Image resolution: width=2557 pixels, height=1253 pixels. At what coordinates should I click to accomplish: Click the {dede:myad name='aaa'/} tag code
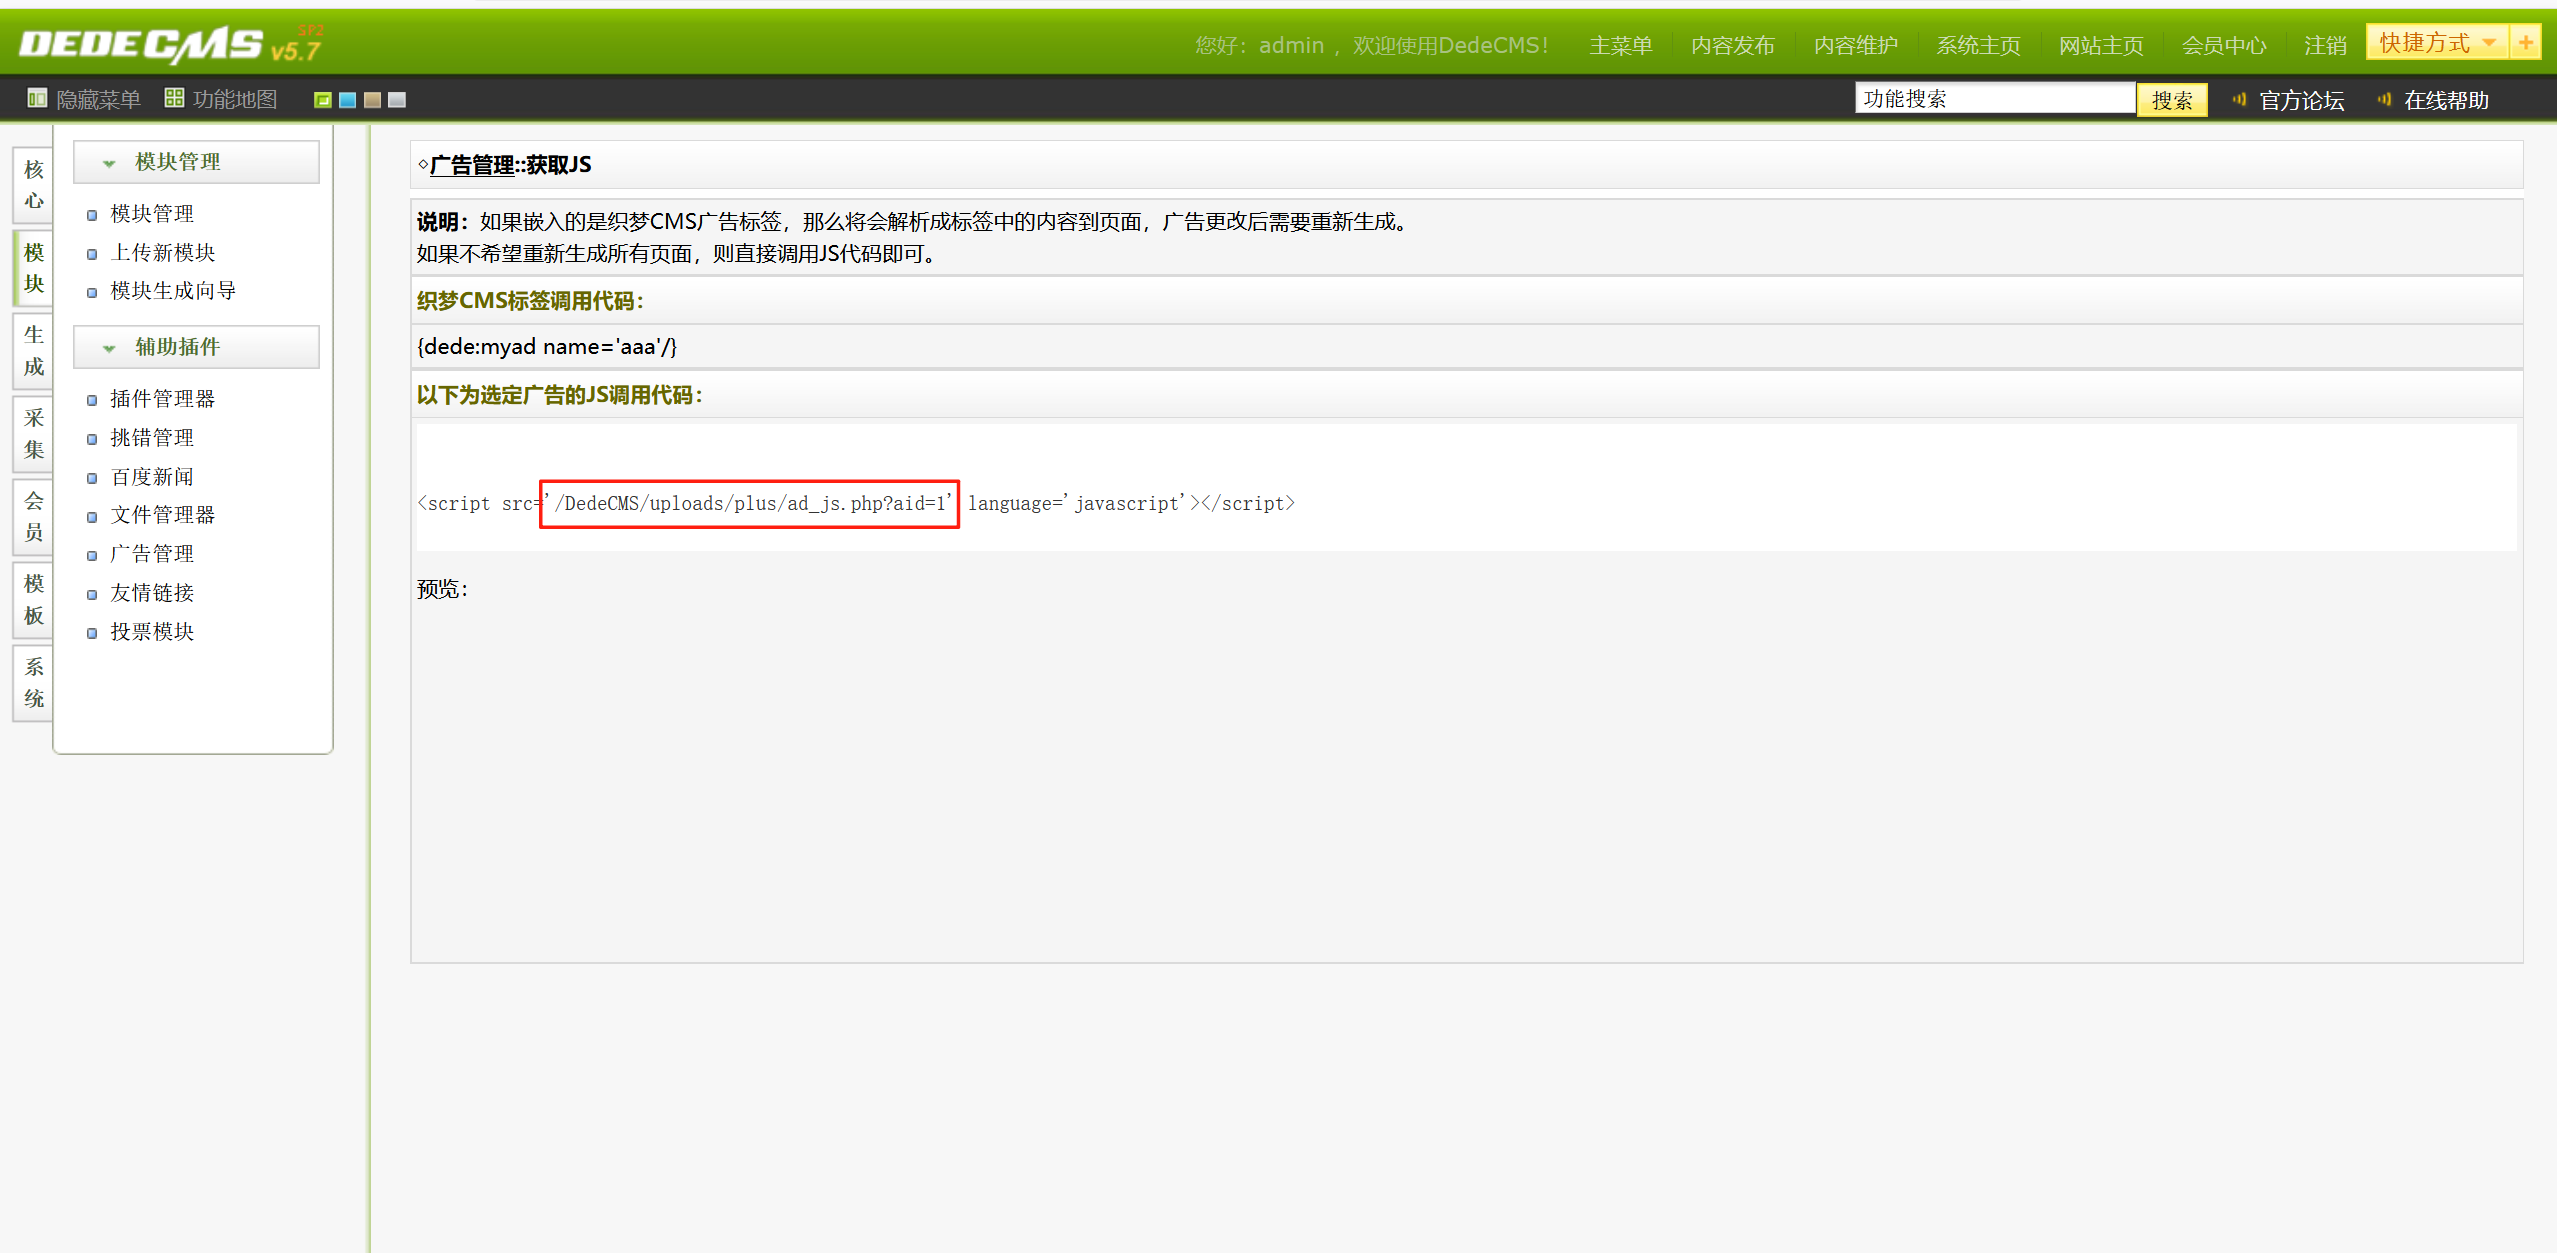point(547,346)
